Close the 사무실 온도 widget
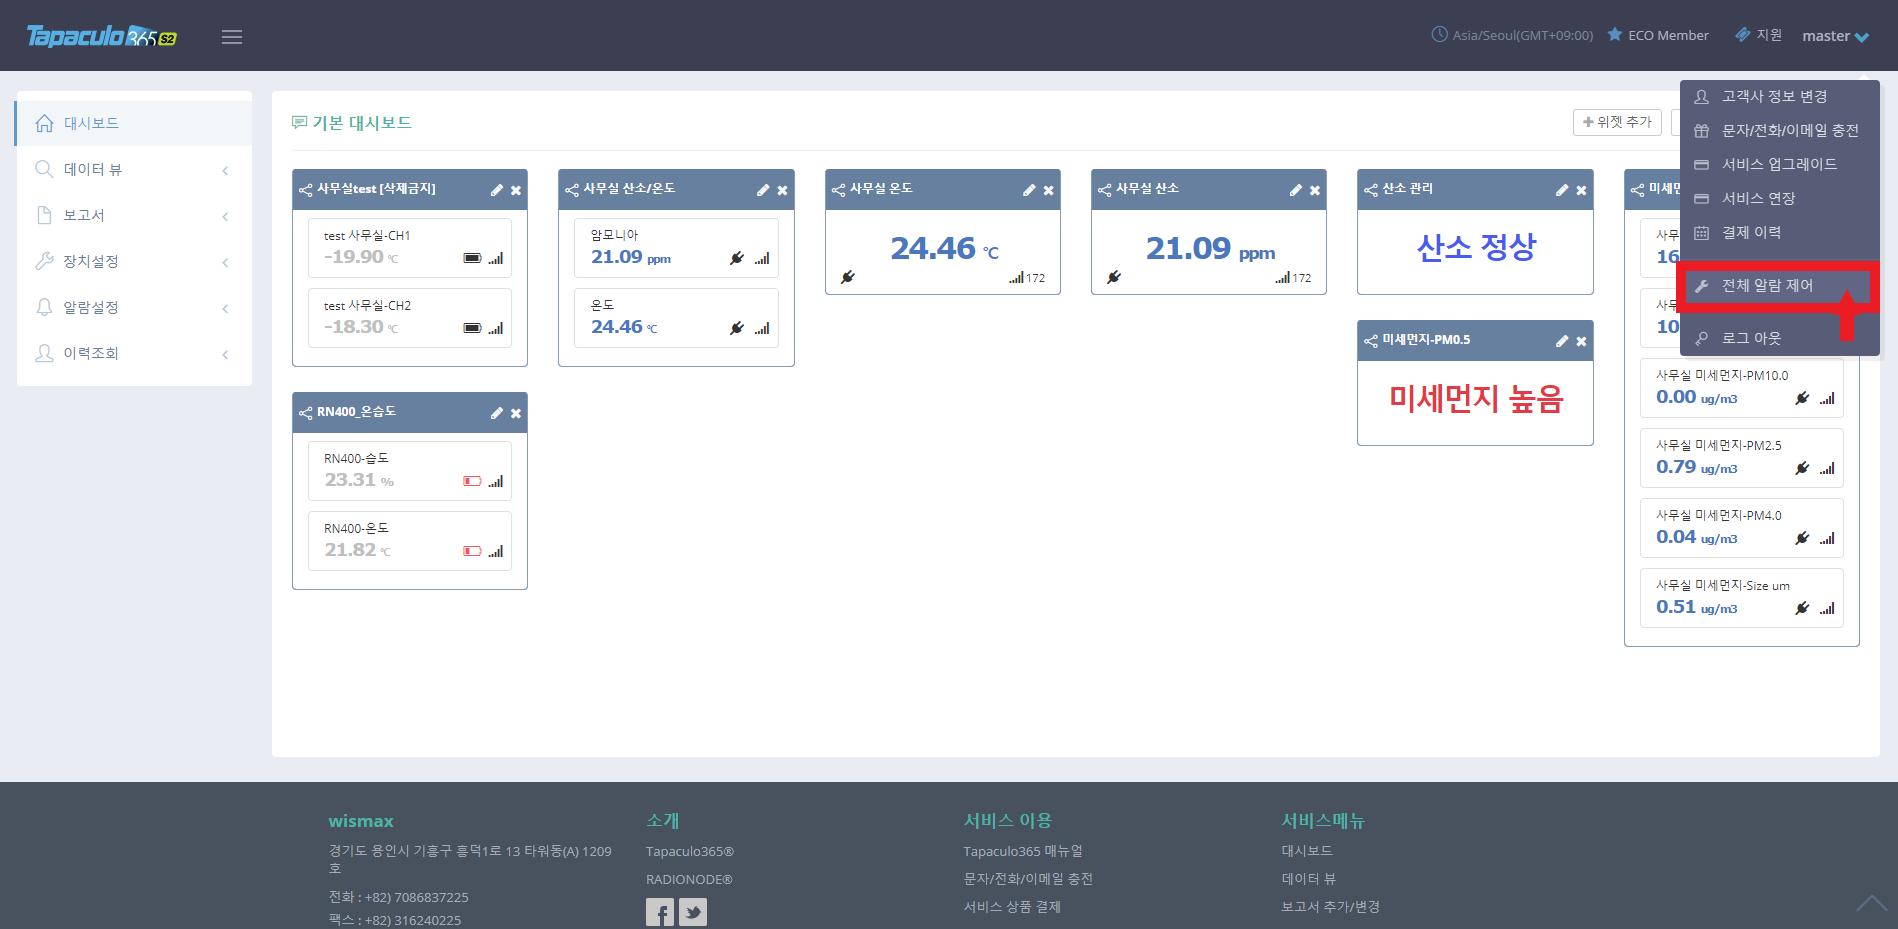 (x=1048, y=190)
